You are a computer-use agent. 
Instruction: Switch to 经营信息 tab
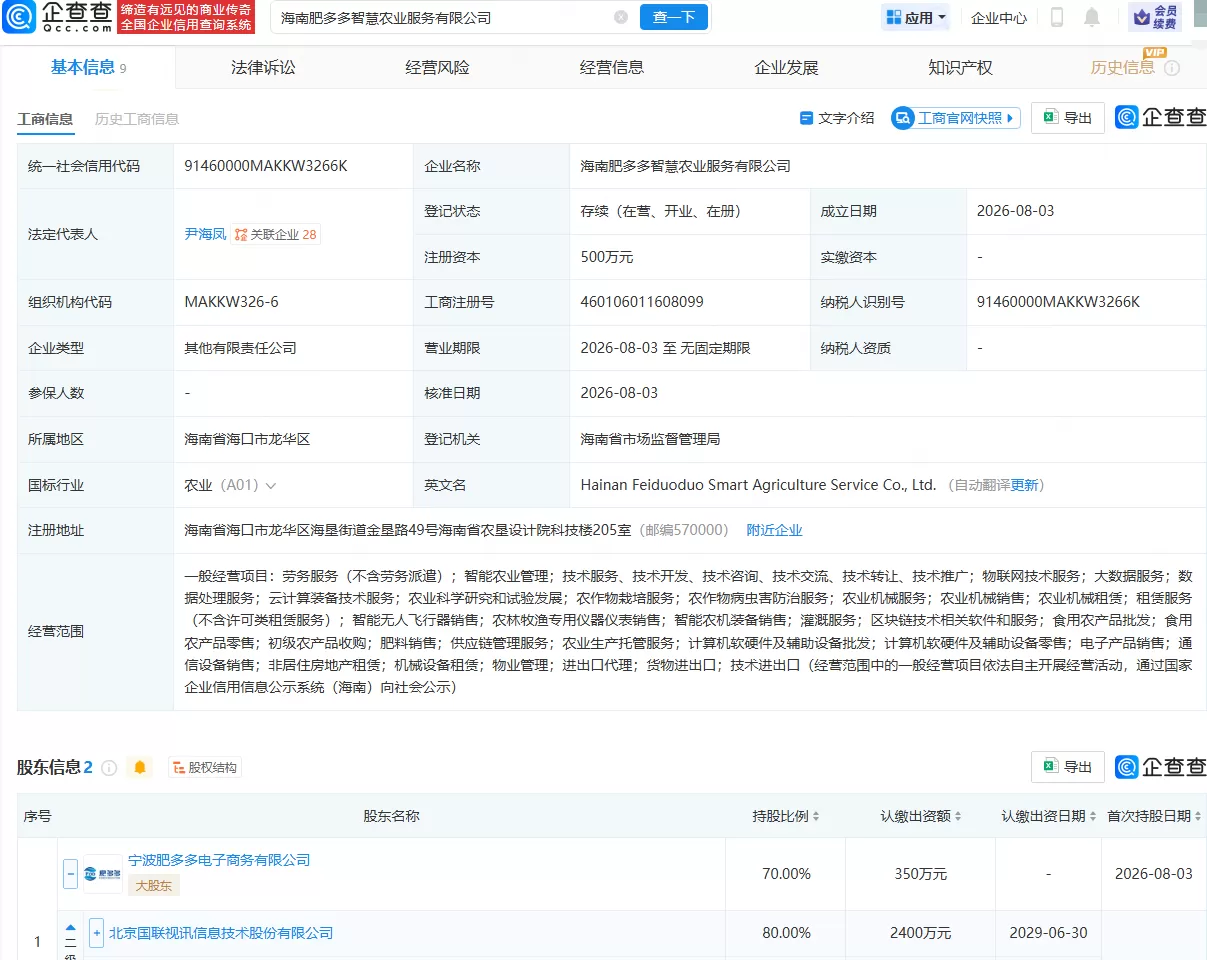point(612,68)
